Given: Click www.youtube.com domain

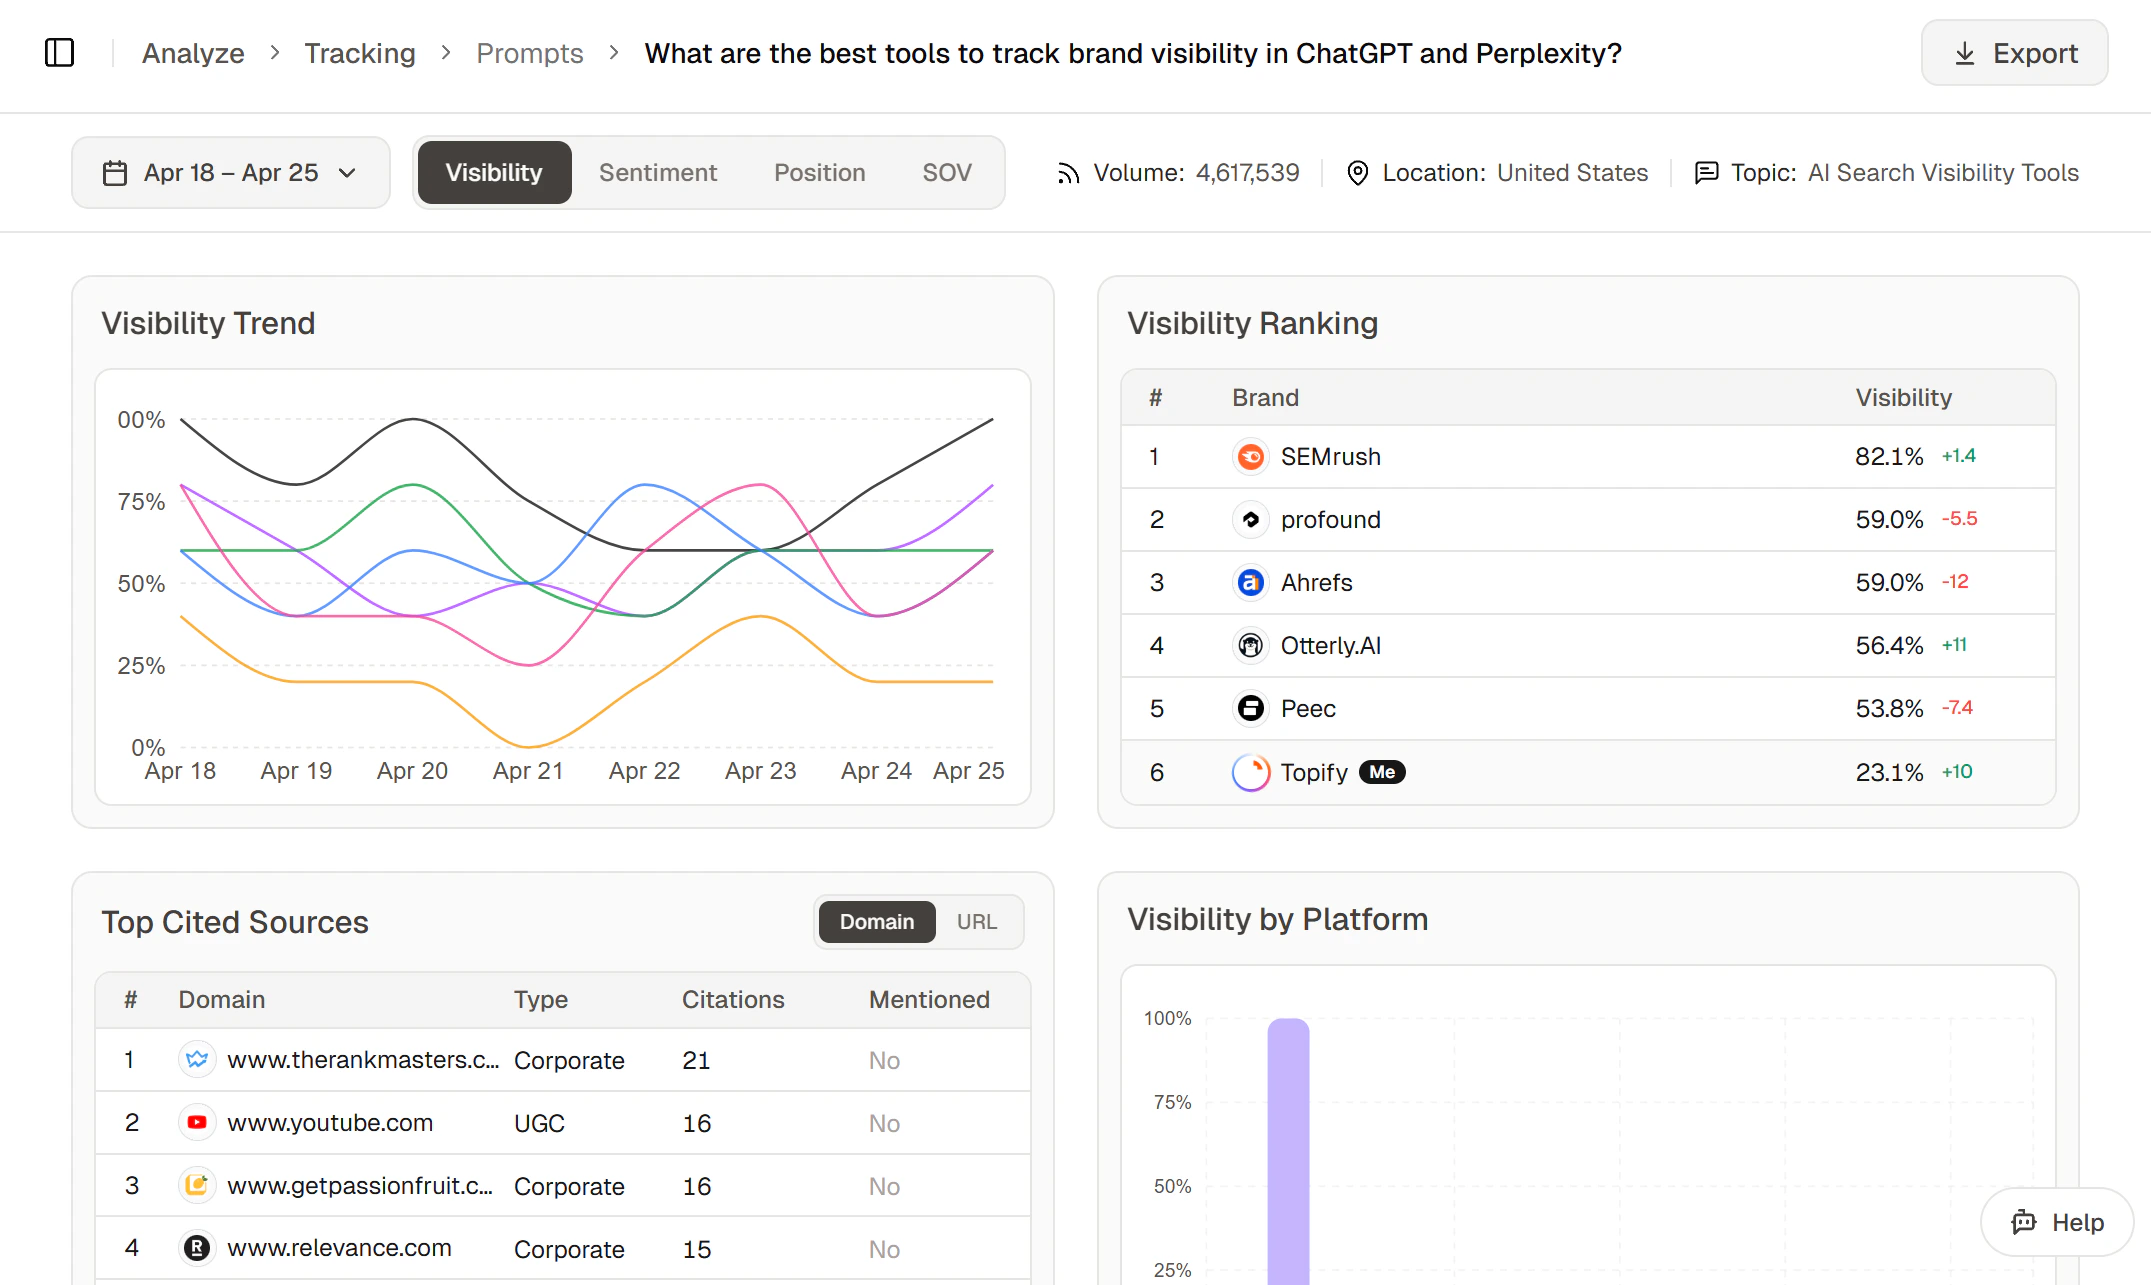Looking at the screenshot, I should pyautogui.click(x=330, y=1123).
